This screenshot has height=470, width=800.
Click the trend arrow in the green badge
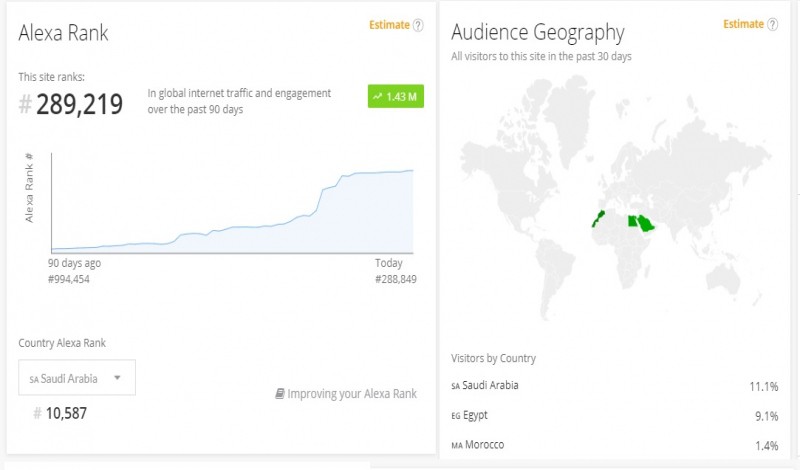[377, 97]
